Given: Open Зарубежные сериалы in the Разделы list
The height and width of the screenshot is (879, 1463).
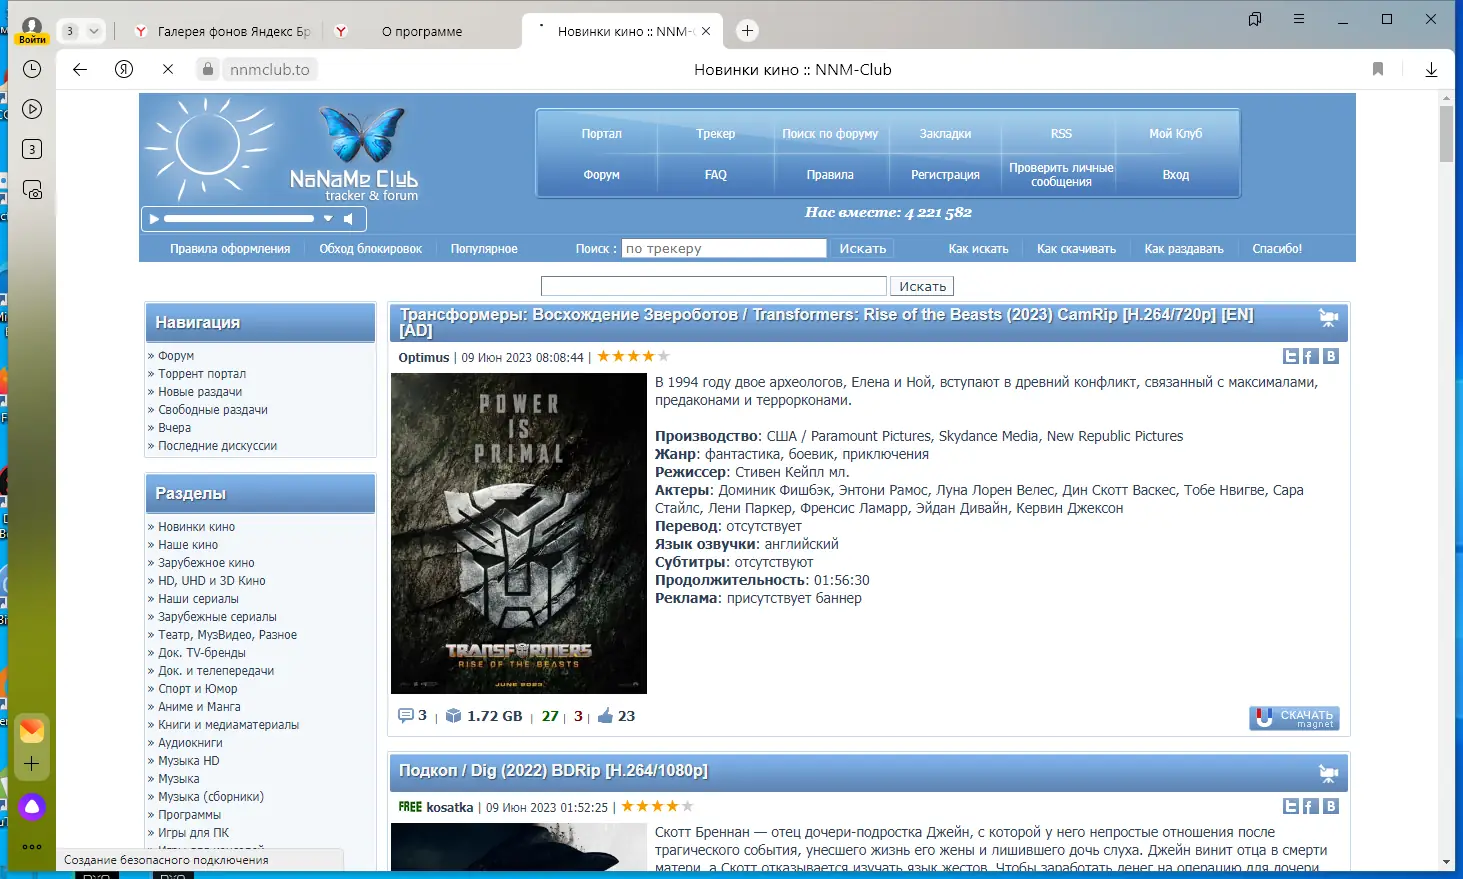Looking at the screenshot, I should [217, 617].
